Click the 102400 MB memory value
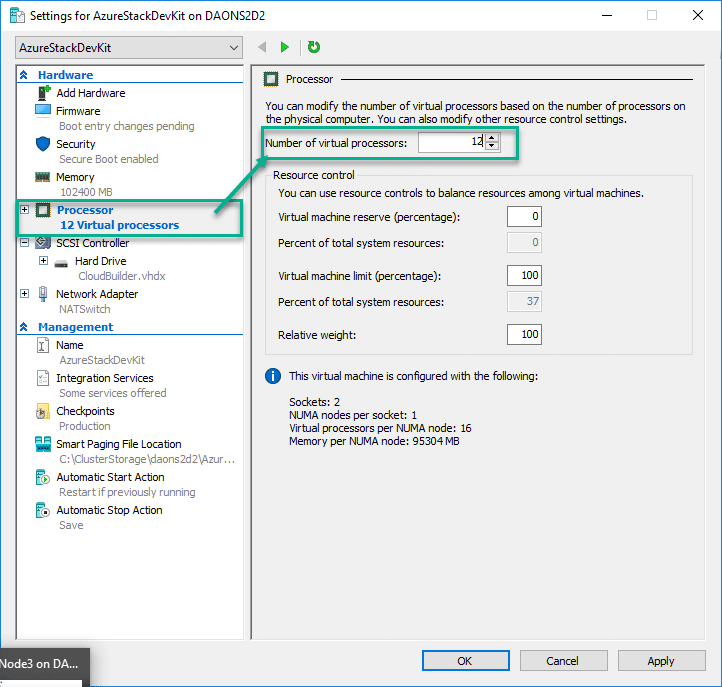This screenshot has width=722, height=687. [86, 192]
